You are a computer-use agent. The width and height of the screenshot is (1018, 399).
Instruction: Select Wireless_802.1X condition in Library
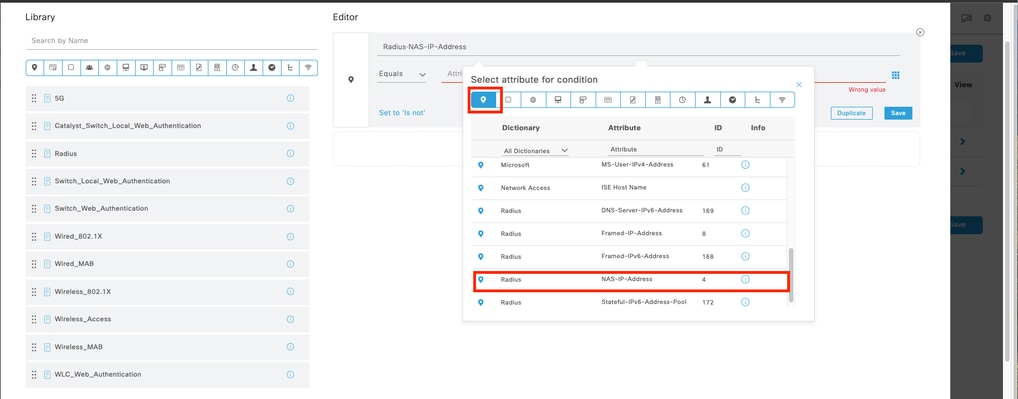(168, 292)
